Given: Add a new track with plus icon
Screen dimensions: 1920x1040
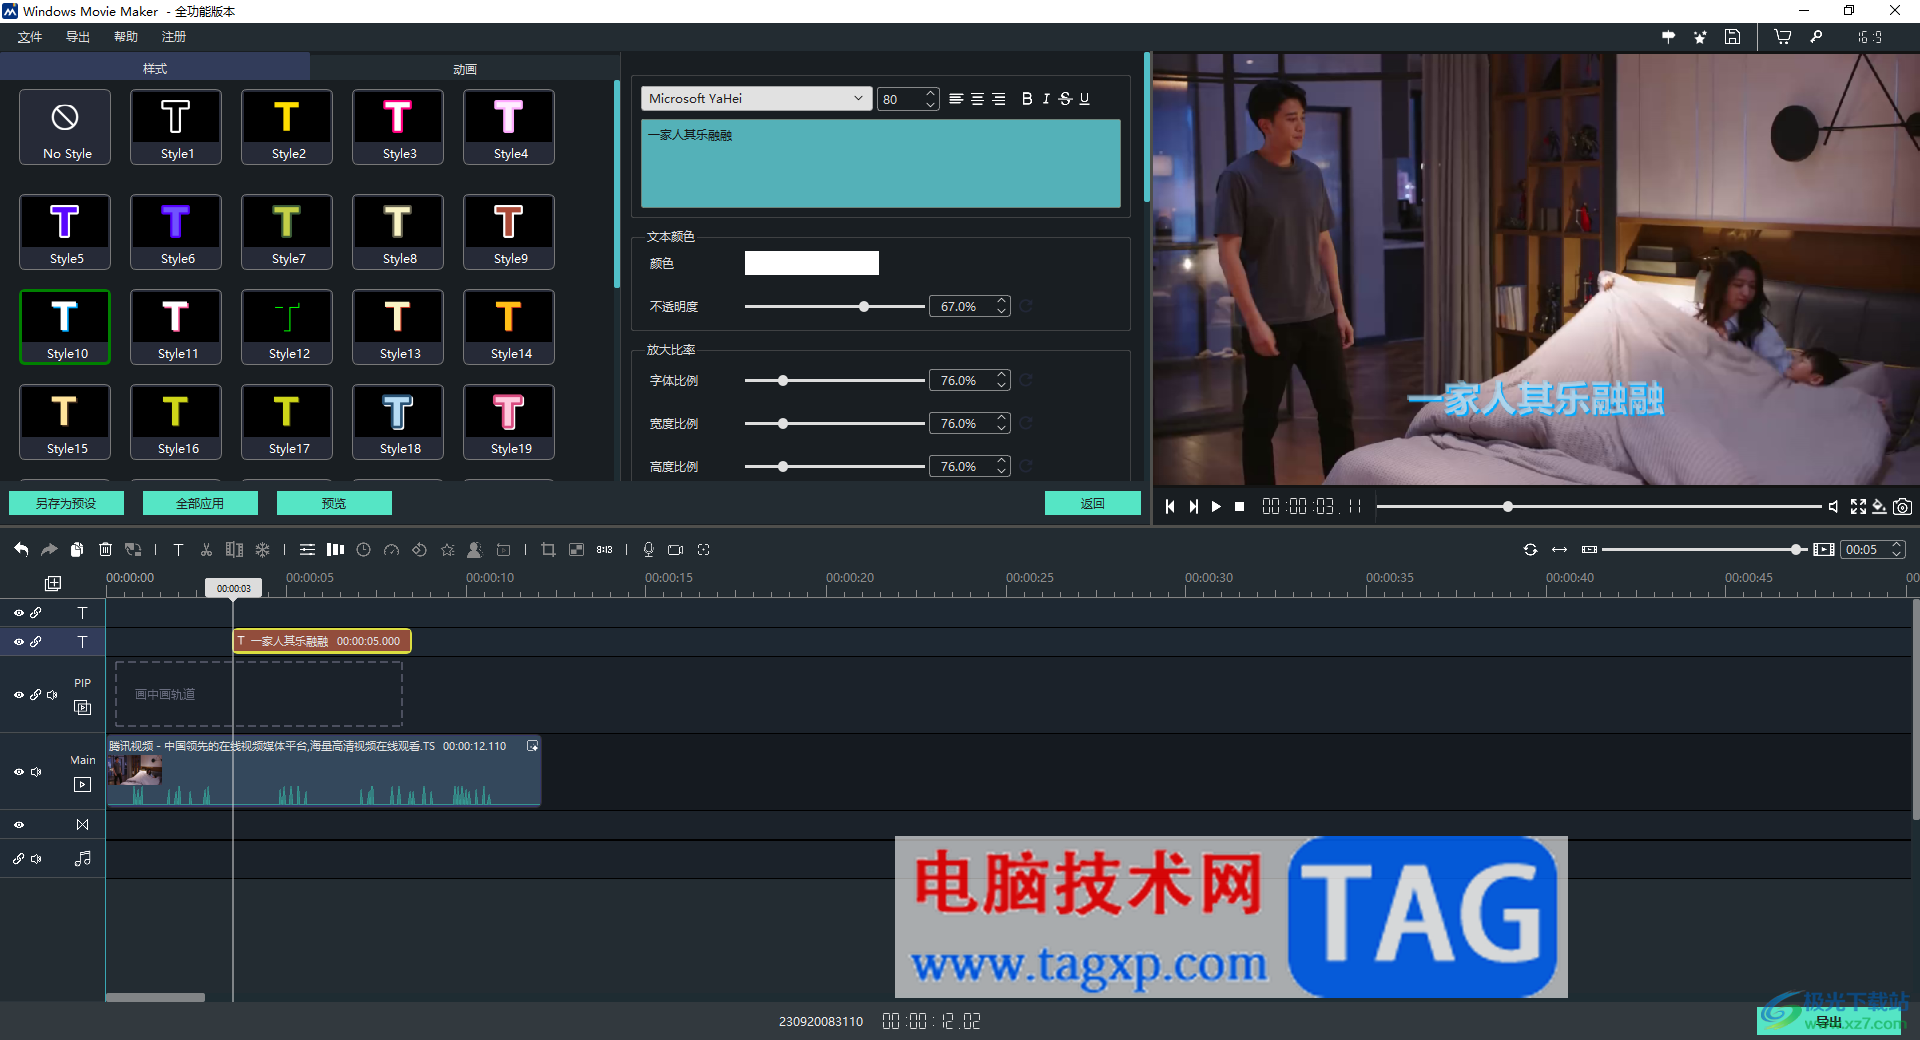Looking at the screenshot, I should click(53, 583).
